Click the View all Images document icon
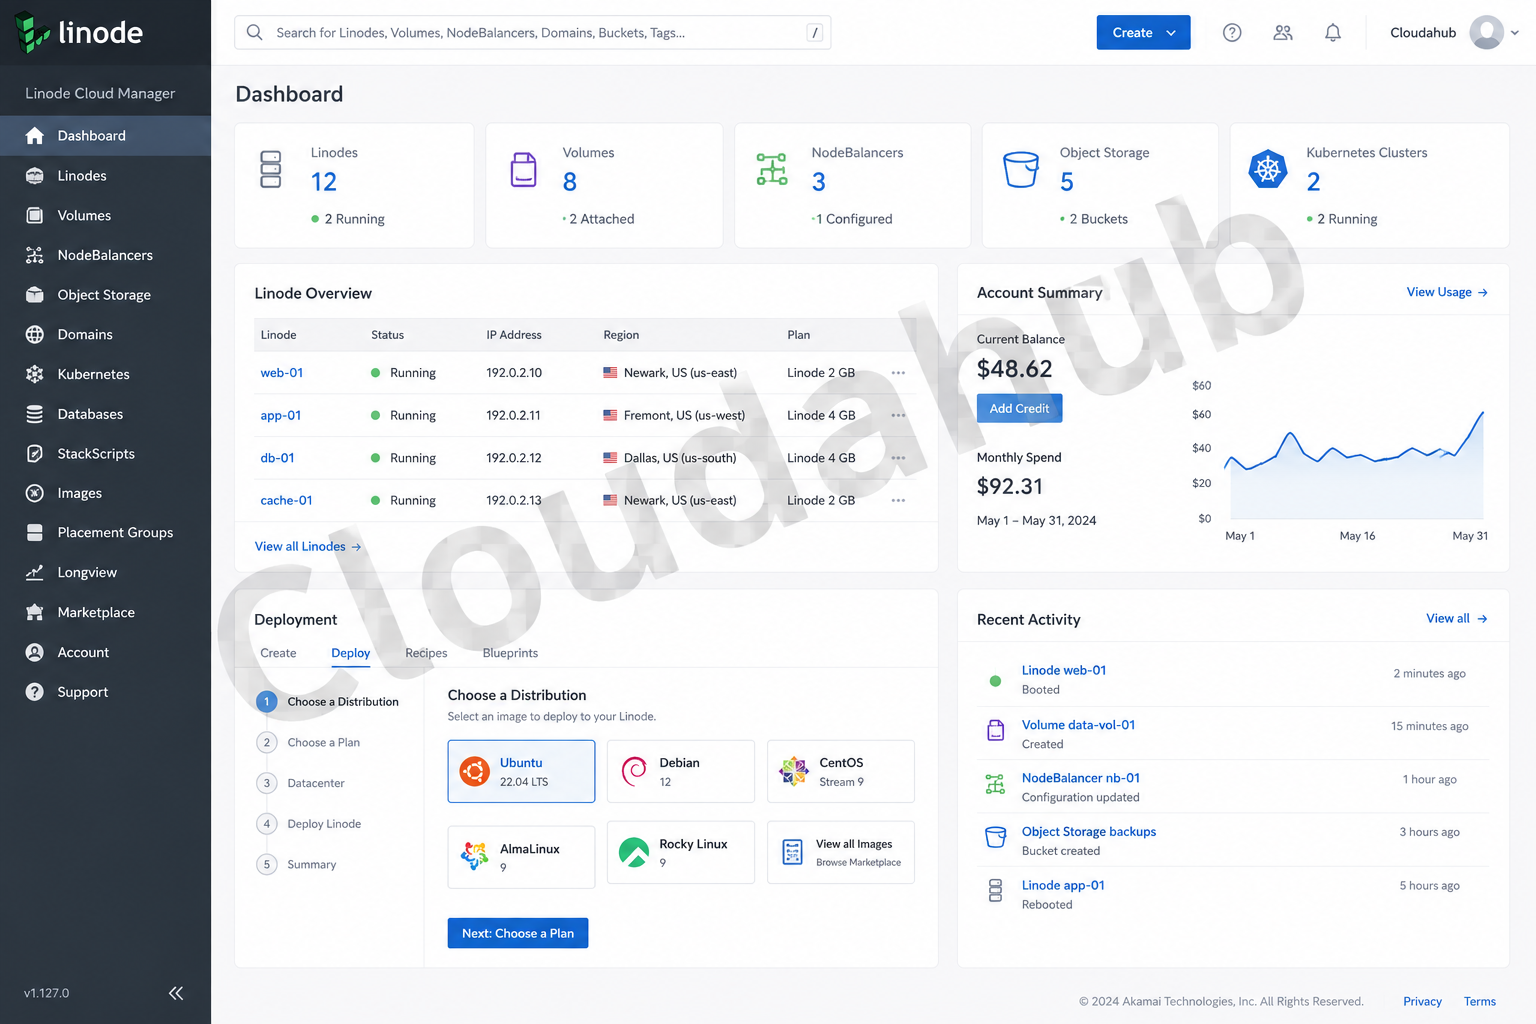 coord(793,852)
